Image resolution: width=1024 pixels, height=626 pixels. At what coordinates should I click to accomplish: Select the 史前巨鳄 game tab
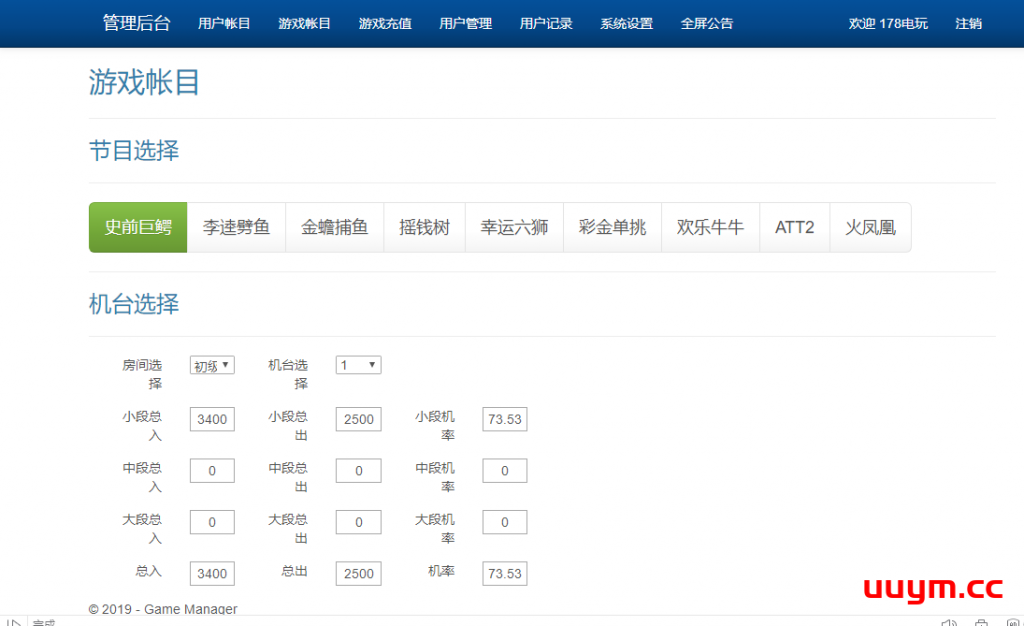click(138, 227)
